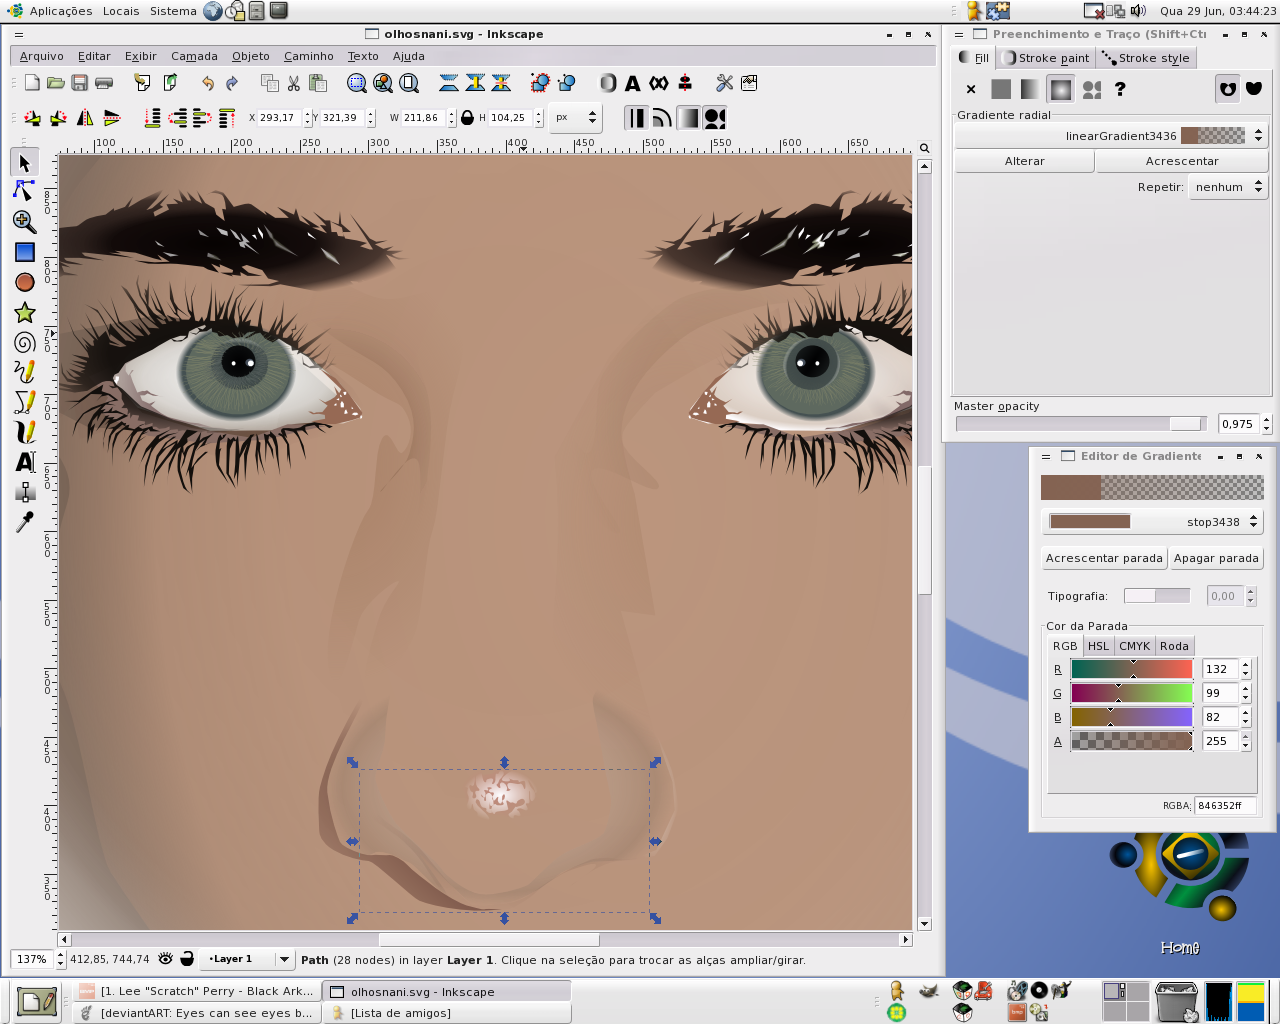
Task: Click the Save floppy disk icon
Action: pyautogui.click(x=80, y=83)
